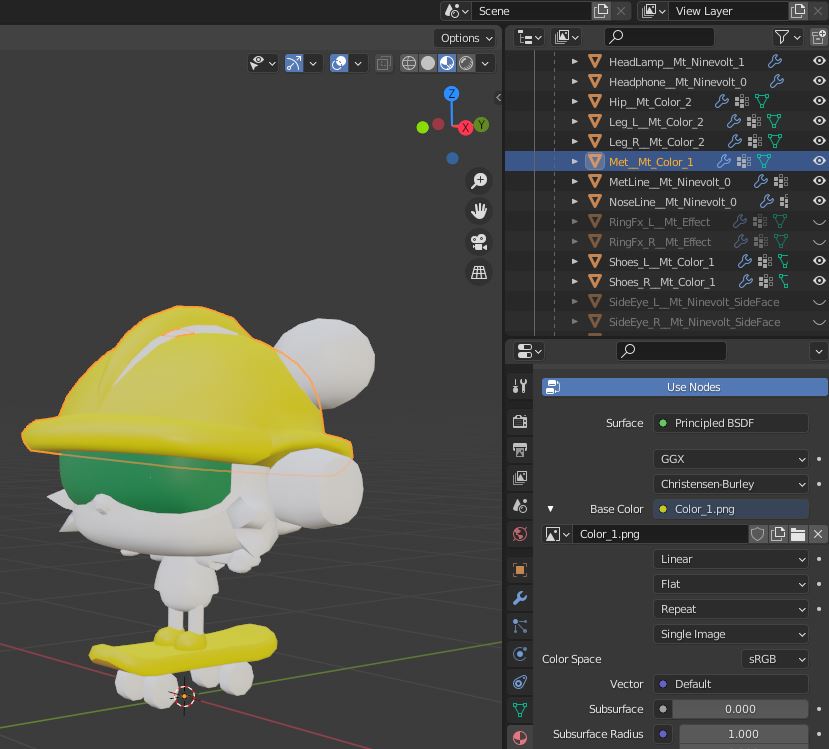Open the World properties tab

520,534
